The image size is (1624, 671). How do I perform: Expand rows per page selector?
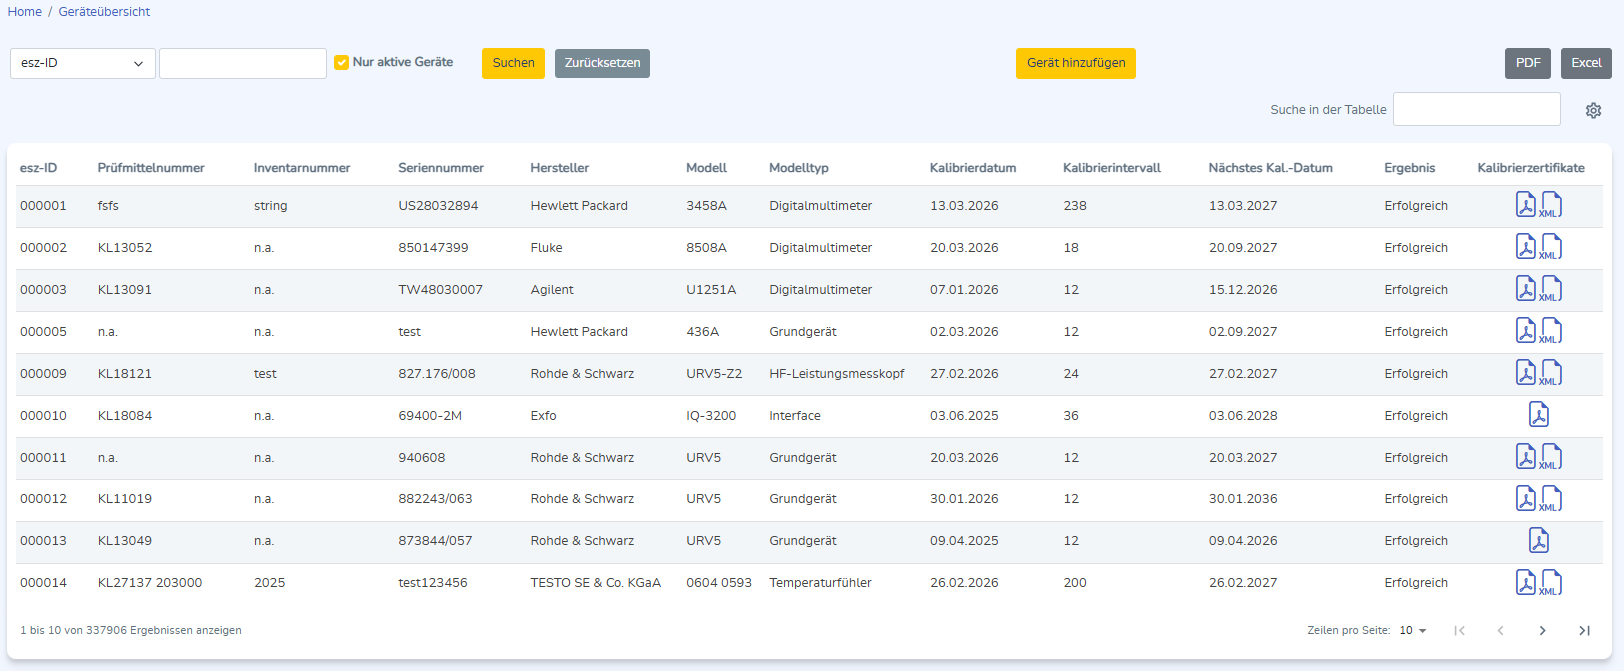[x=1413, y=631]
